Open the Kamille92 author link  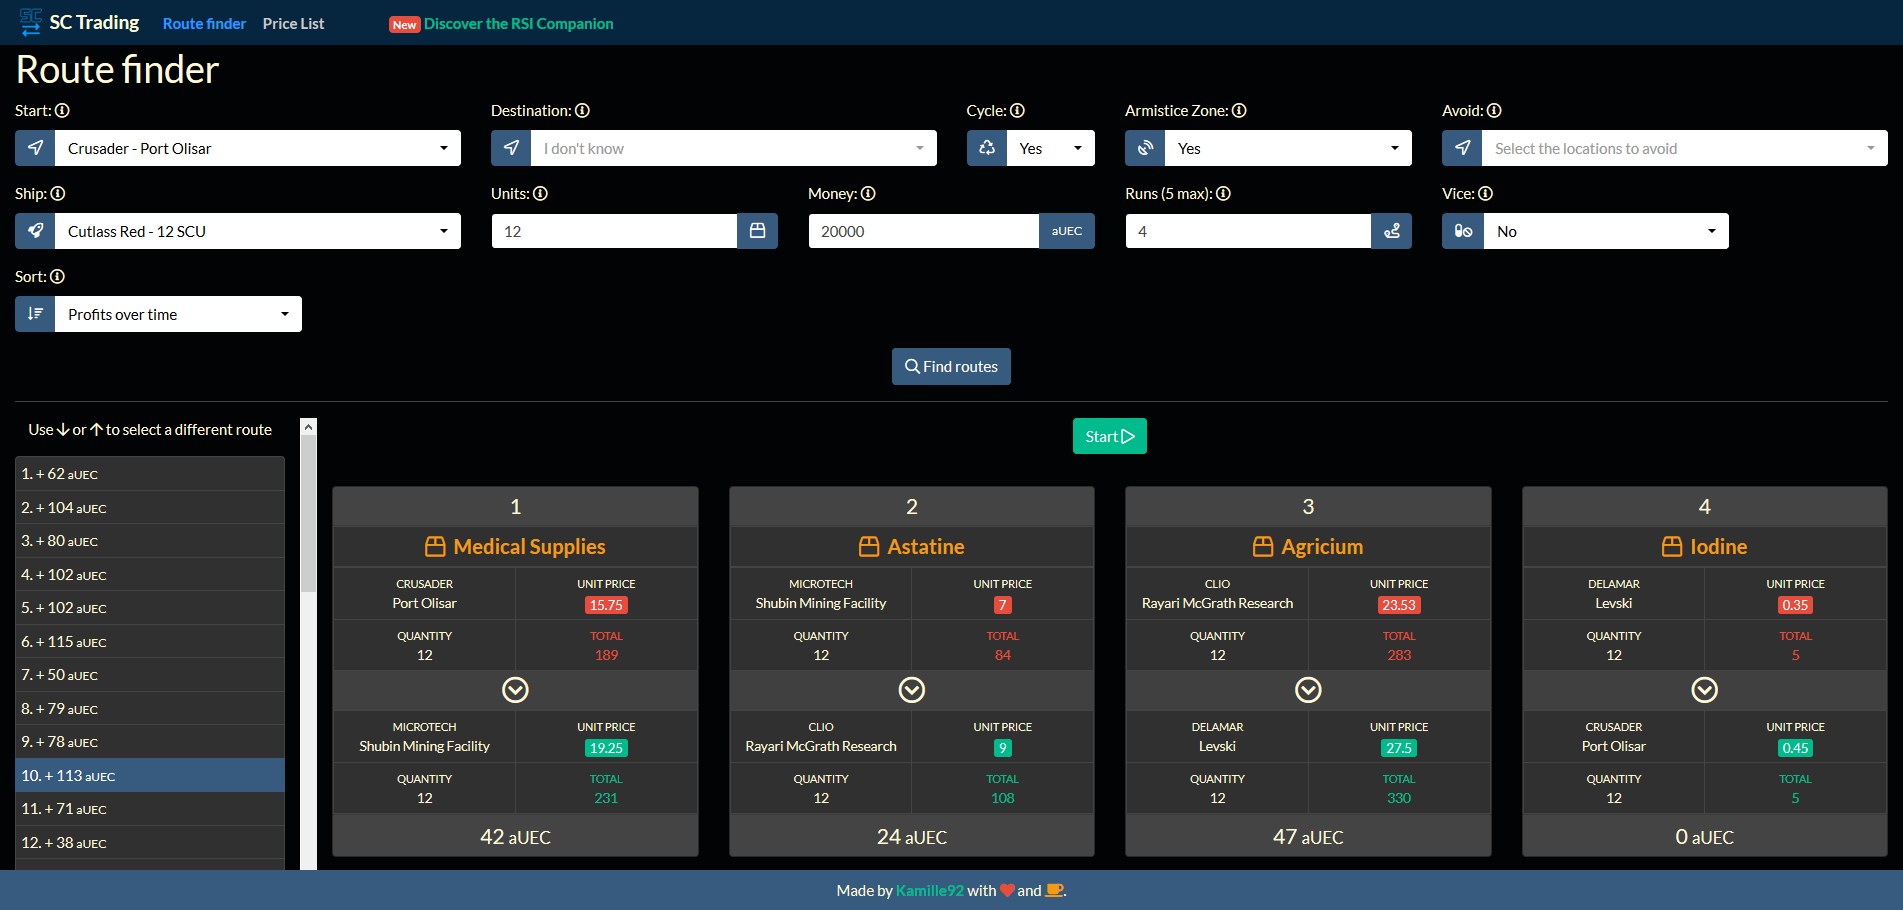[x=930, y=890]
